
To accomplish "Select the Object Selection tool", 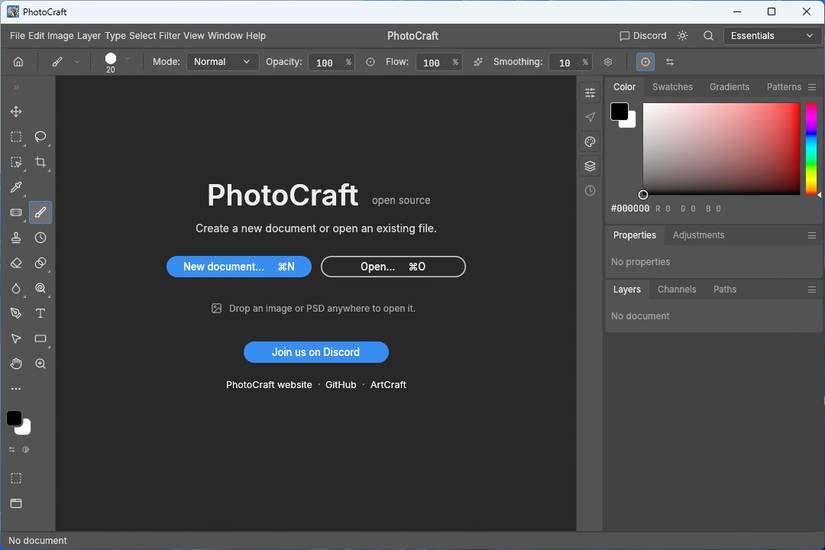I will (16, 162).
